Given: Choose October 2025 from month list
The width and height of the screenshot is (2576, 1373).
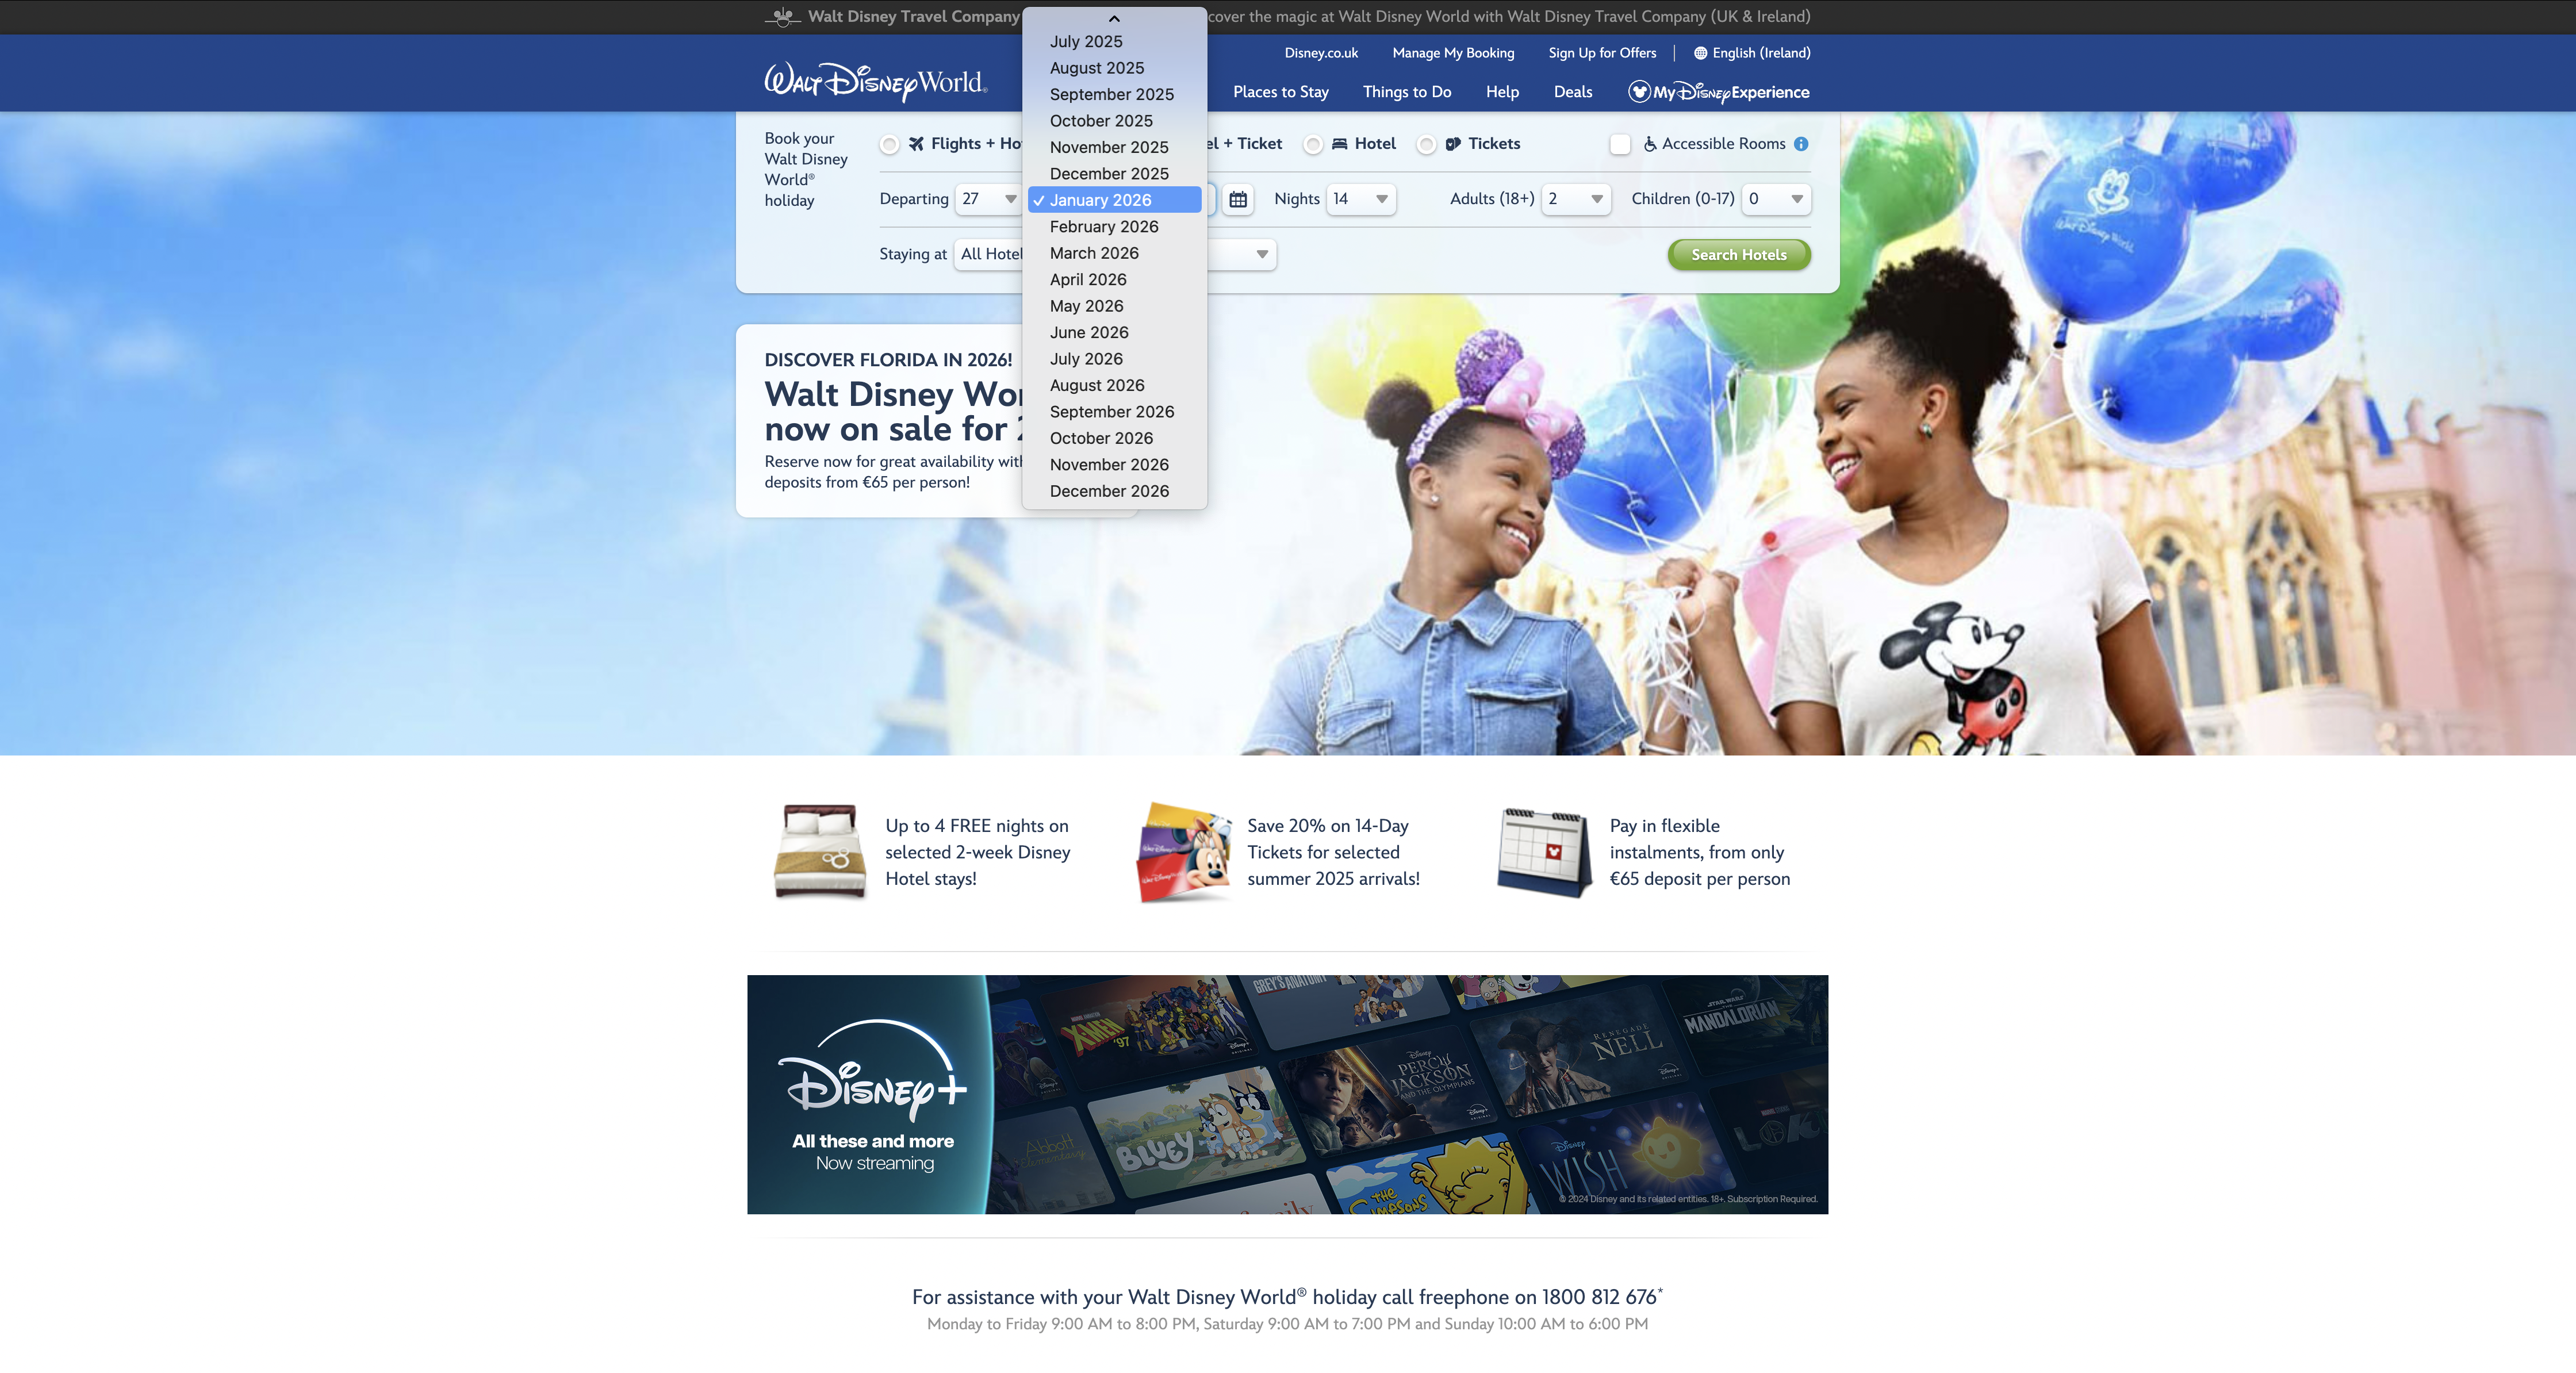Looking at the screenshot, I should point(1114,121).
